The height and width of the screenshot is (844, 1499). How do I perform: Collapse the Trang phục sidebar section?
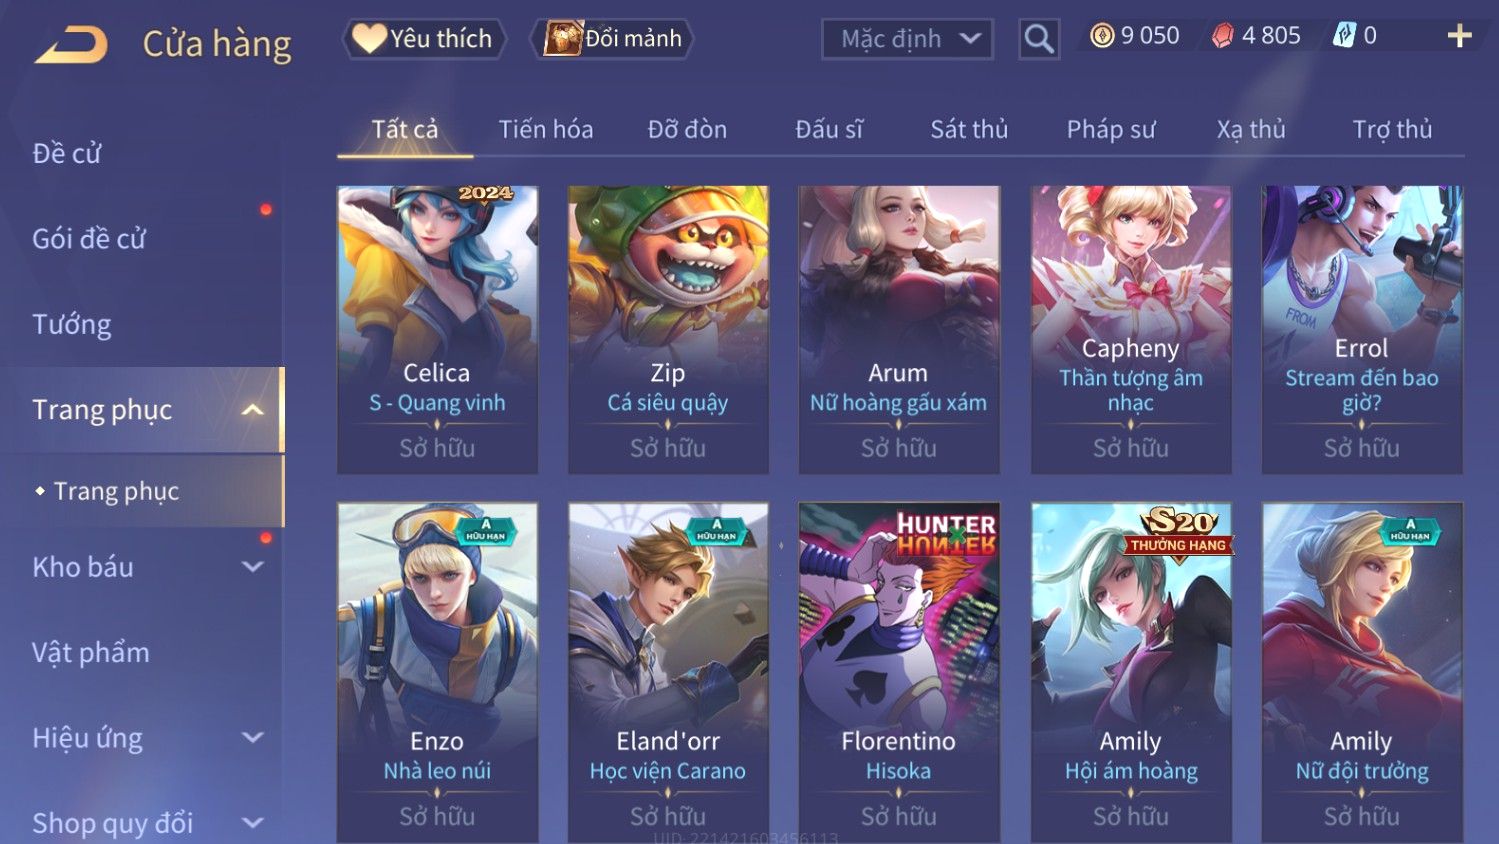pyautogui.click(x=253, y=410)
